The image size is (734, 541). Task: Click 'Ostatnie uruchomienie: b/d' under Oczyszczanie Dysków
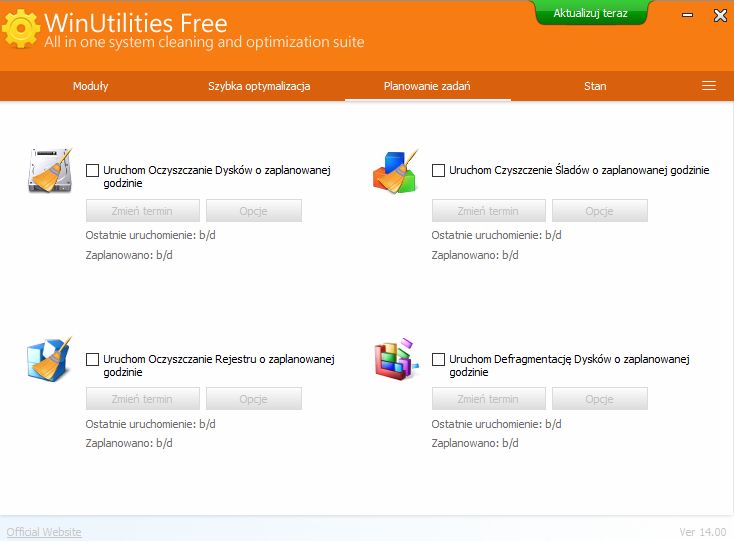coord(150,235)
